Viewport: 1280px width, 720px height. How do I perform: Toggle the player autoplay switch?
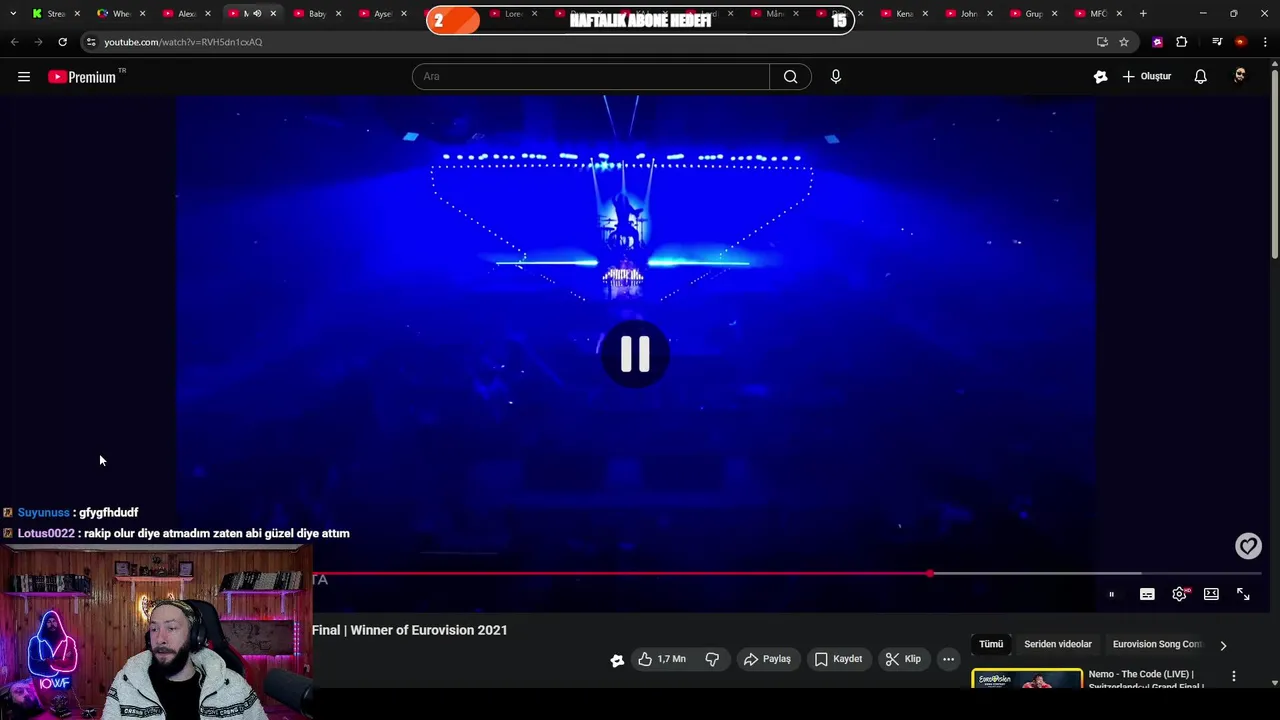click(x=1111, y=594)
